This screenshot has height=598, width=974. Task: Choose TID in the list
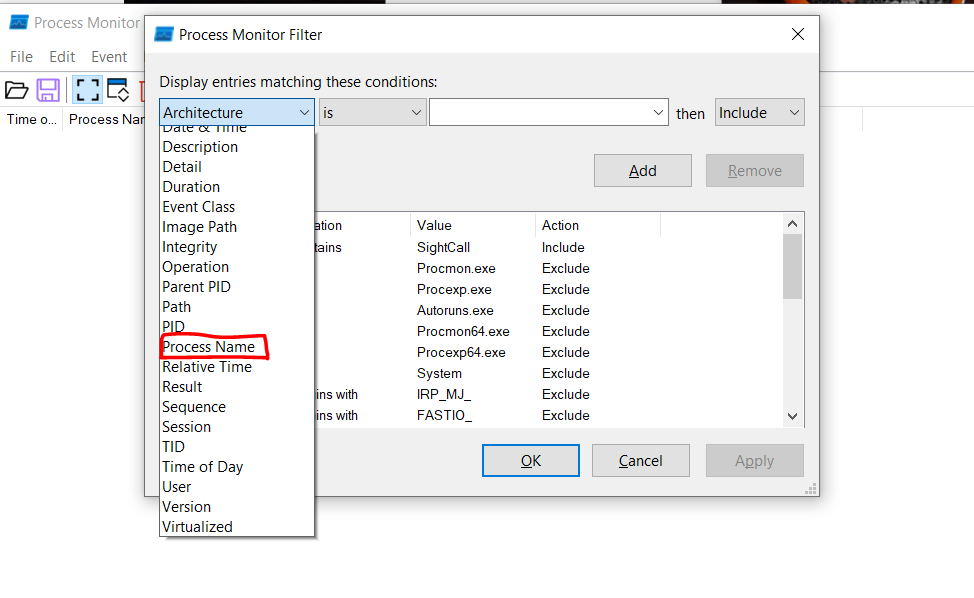tap(237, 446)
